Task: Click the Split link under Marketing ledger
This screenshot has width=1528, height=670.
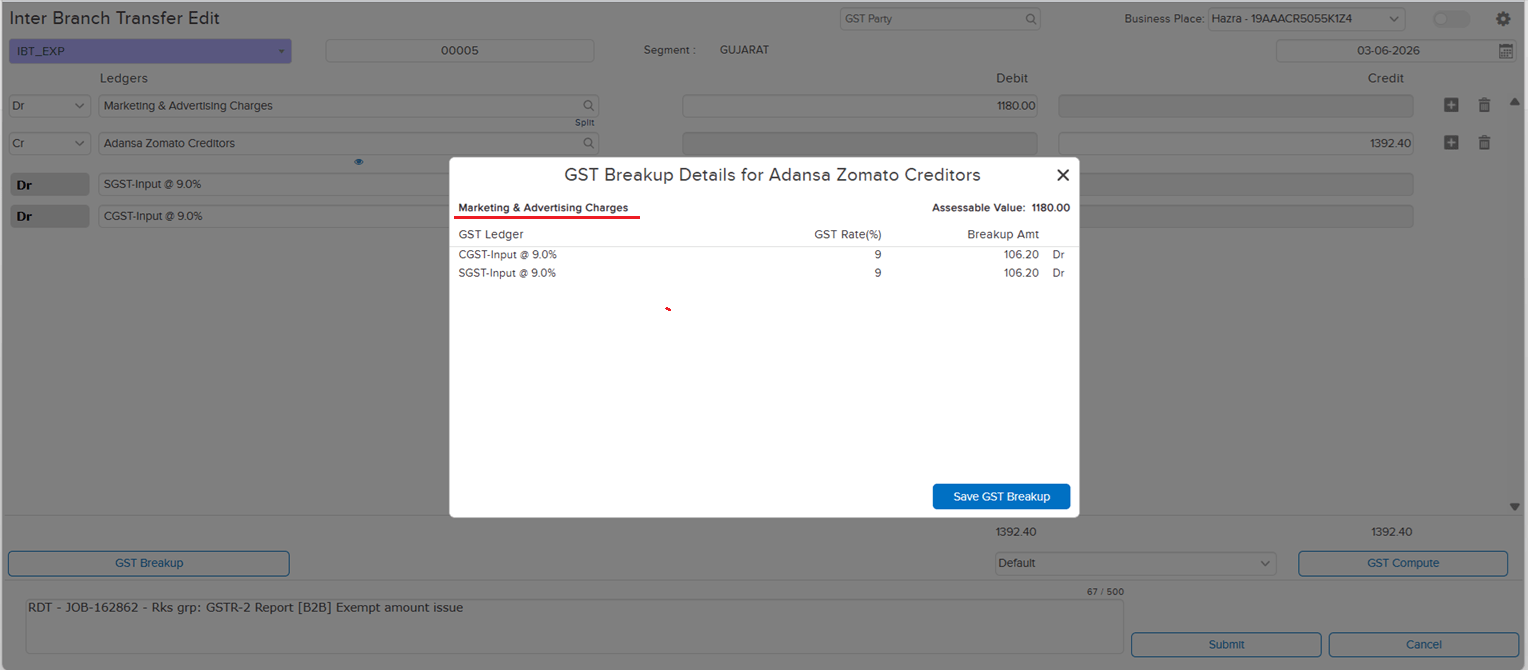Action: pyautogui.click(x=584, y=123)
